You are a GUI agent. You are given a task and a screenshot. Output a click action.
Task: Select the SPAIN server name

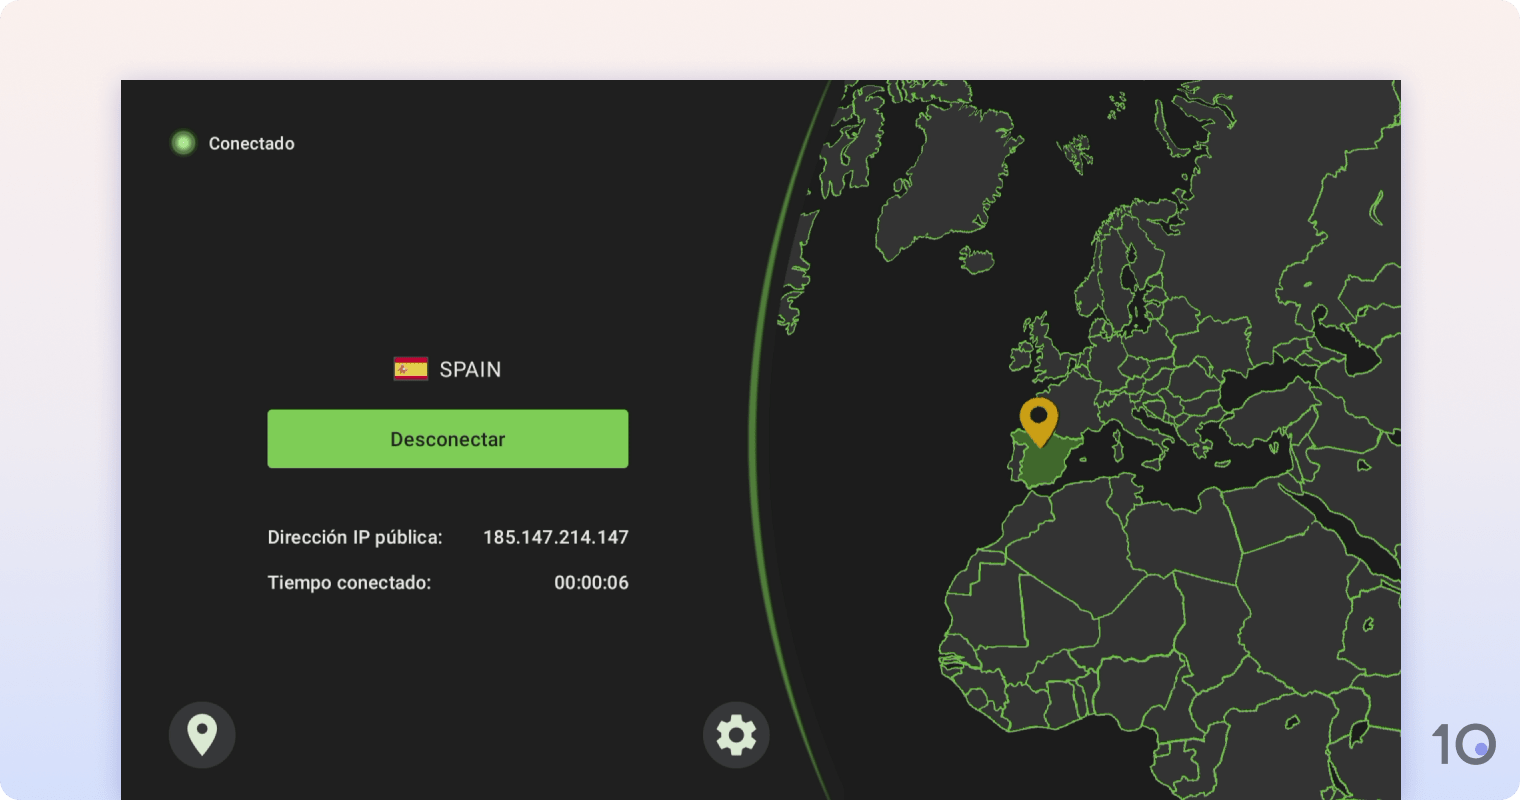point(469,369)
